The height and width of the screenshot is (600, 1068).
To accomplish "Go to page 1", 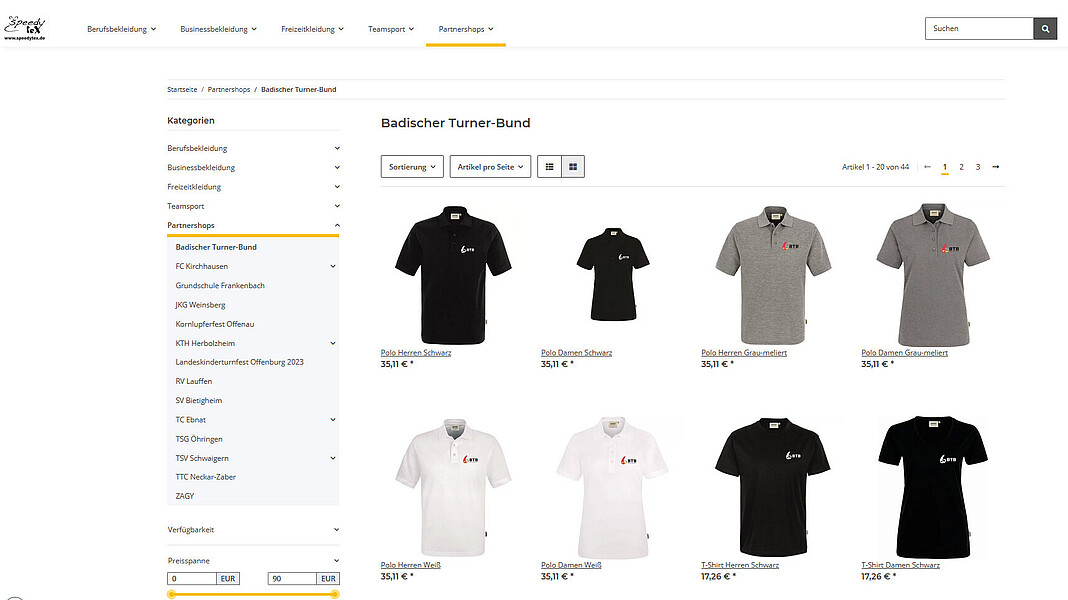I will point(945,167).
